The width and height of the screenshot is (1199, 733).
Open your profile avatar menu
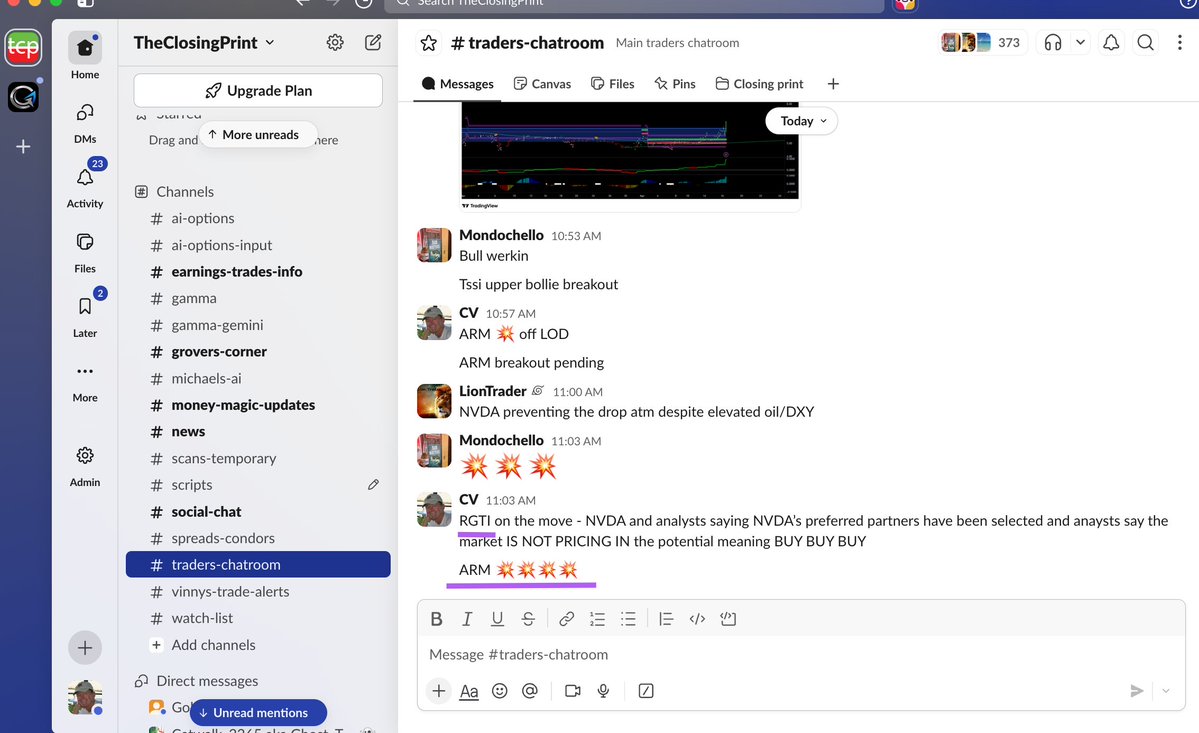coord(85,697)
